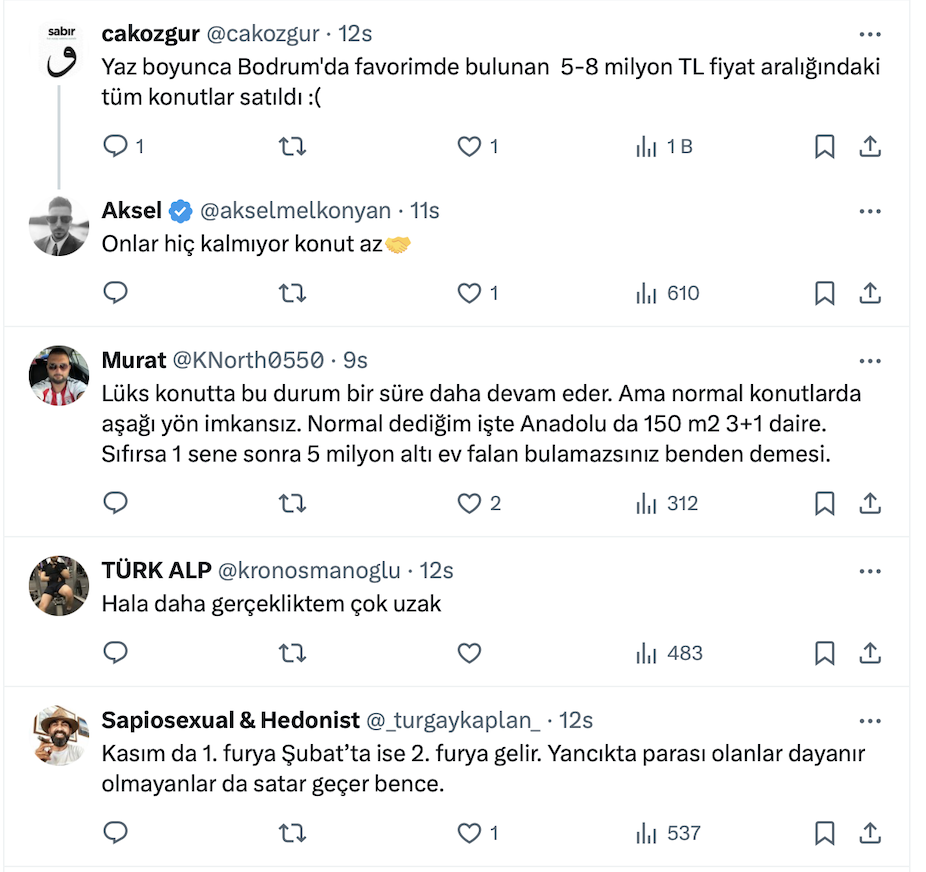
Task: Like TÜRK ALP's tweet
Action: [x=469, y=653]
